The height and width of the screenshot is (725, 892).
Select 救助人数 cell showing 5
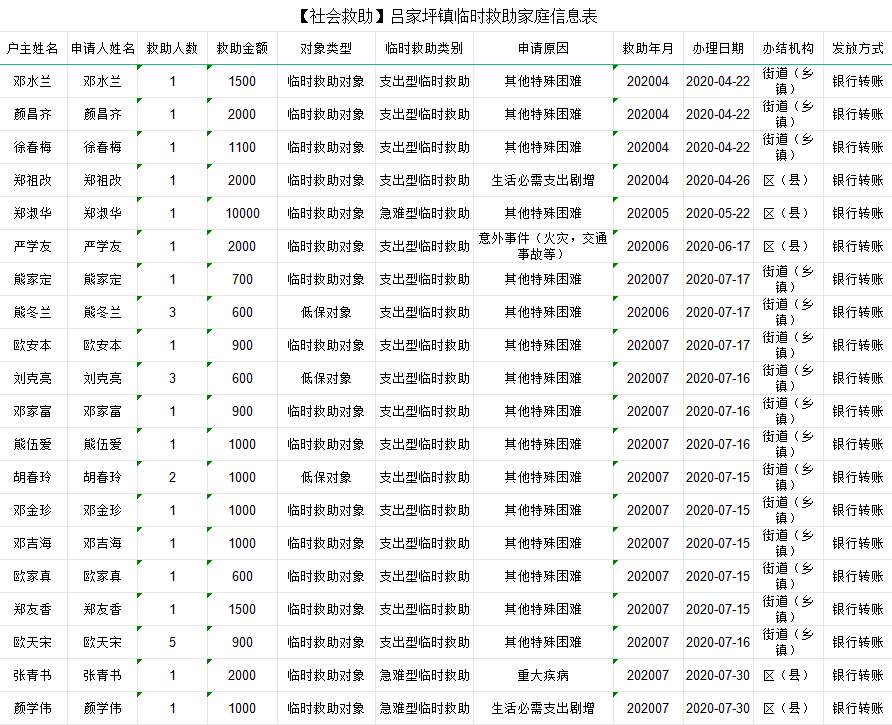pyautogui.click(x=172, y=642)
